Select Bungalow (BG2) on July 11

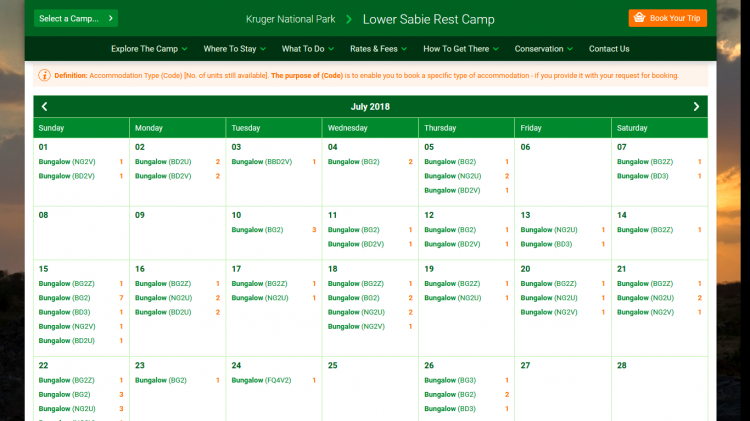click(x=353, y=230)
